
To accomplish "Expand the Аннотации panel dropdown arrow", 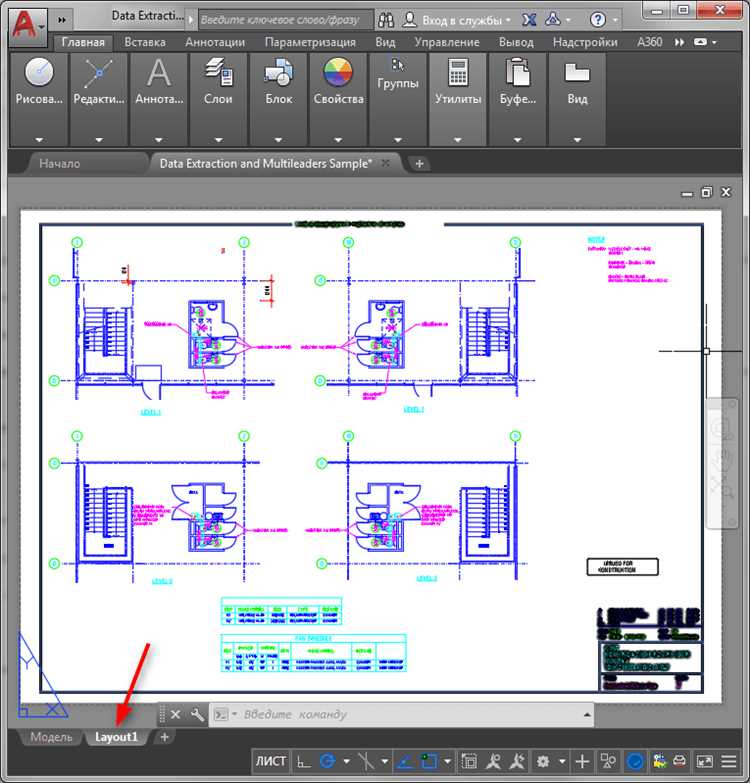I will pyautogui.click(x=159, y=140).
